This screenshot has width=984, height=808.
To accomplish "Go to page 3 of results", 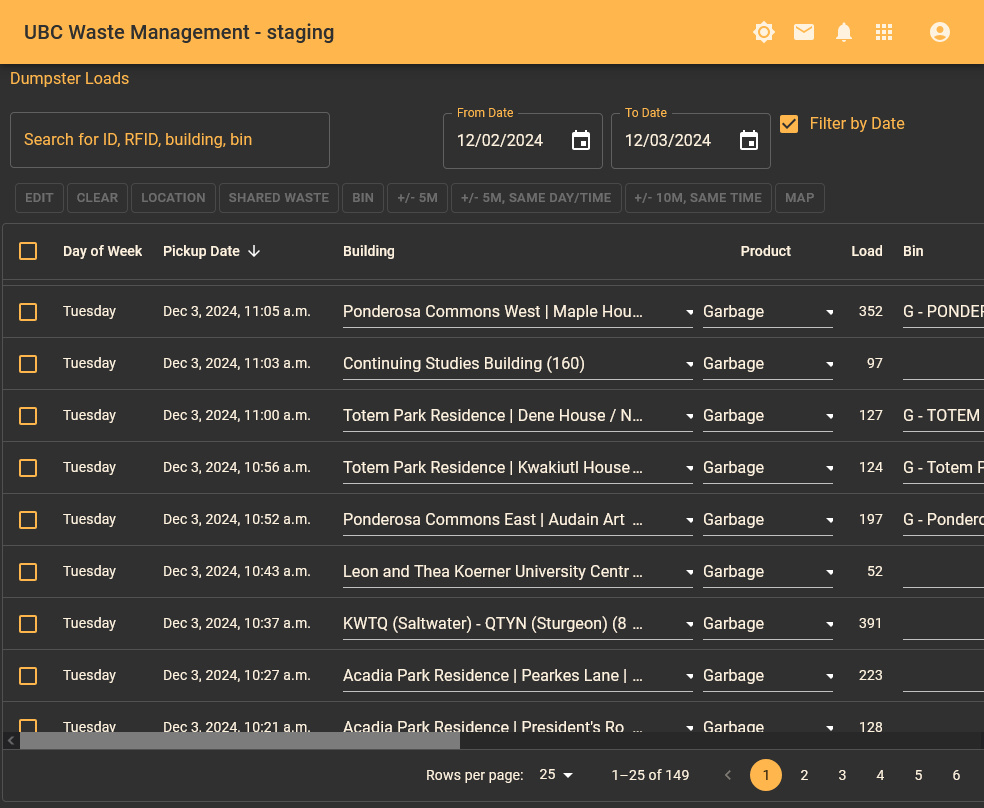I will point(842,775).
